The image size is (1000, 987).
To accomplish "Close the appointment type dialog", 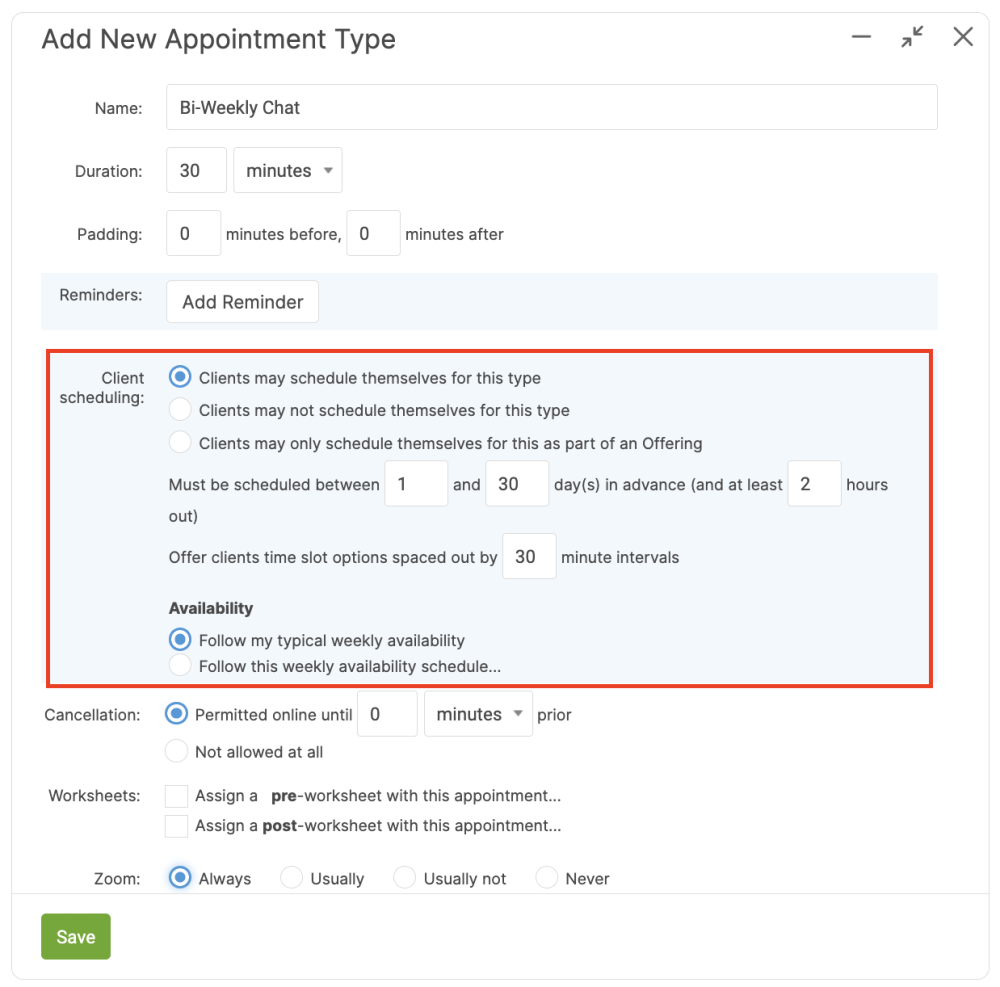I will (963, 37).
